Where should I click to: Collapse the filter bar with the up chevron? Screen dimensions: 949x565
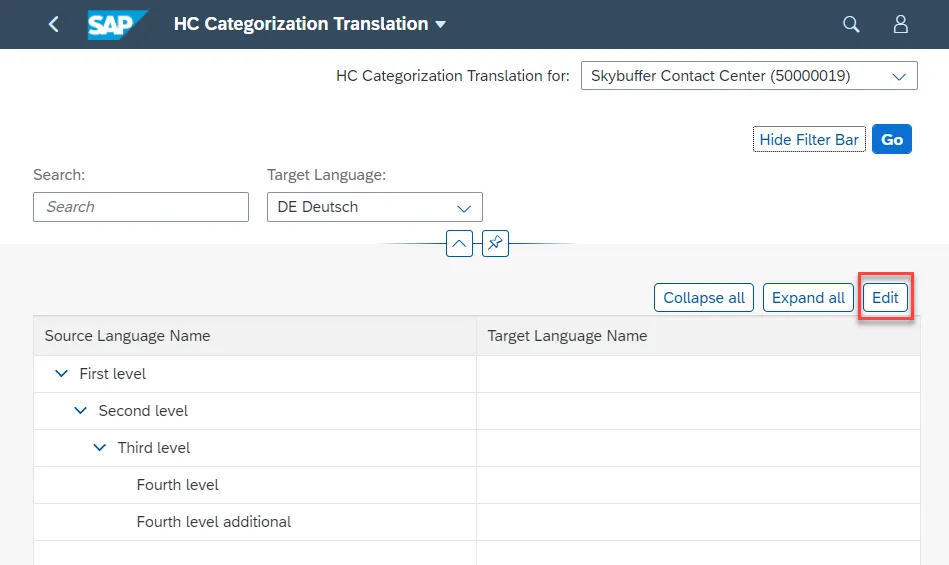pyautogui.click(x=459, y=243)
